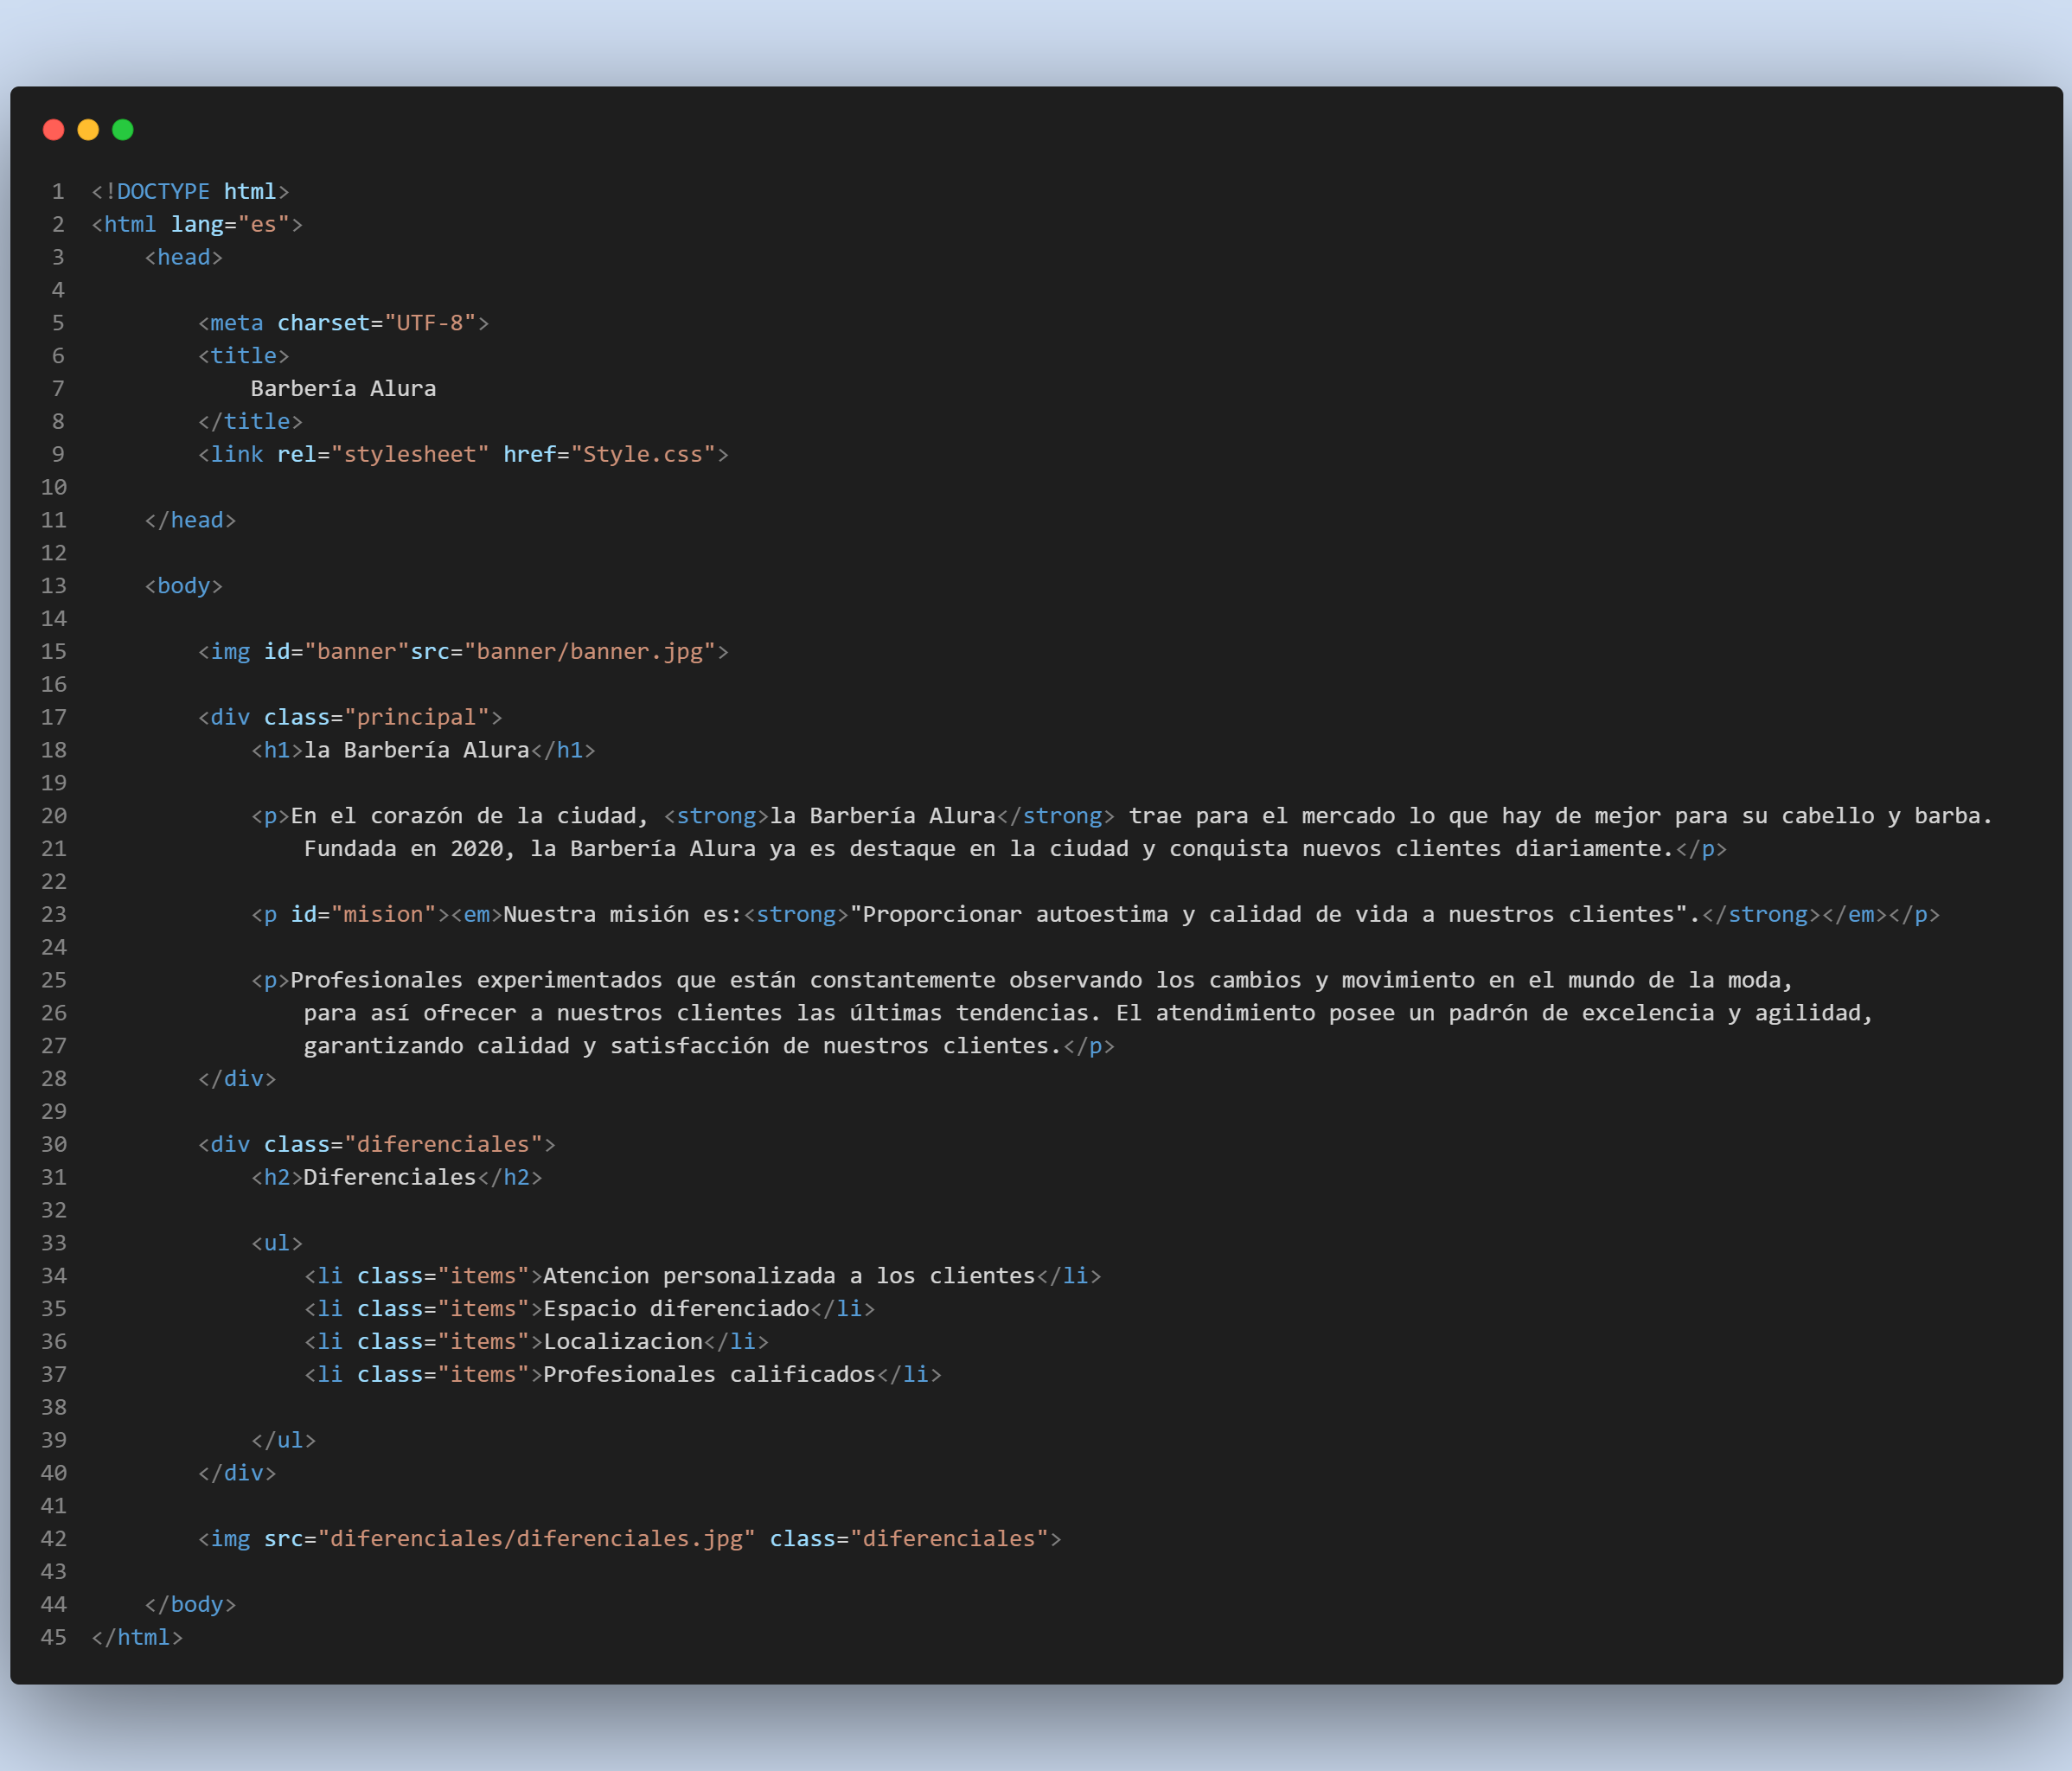This screenshot has width=2072, height=1771.
Task: Click class="diferenciales" on the img line 42
Action: [x=909, y=1539]
